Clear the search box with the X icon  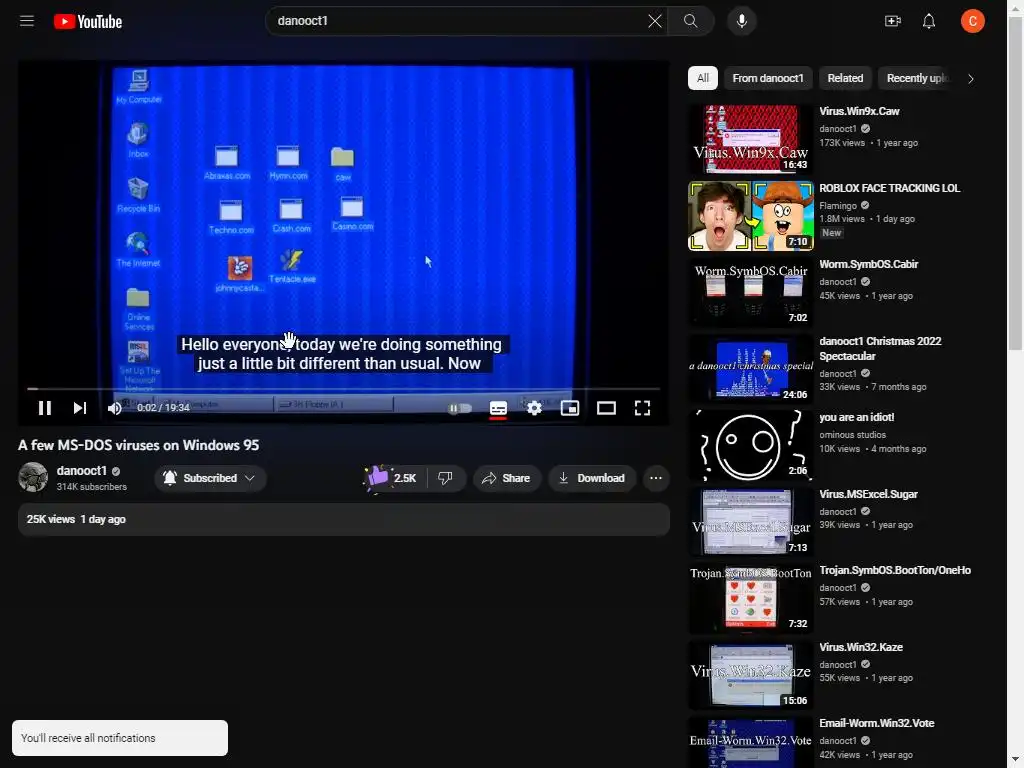coord(654,21)
